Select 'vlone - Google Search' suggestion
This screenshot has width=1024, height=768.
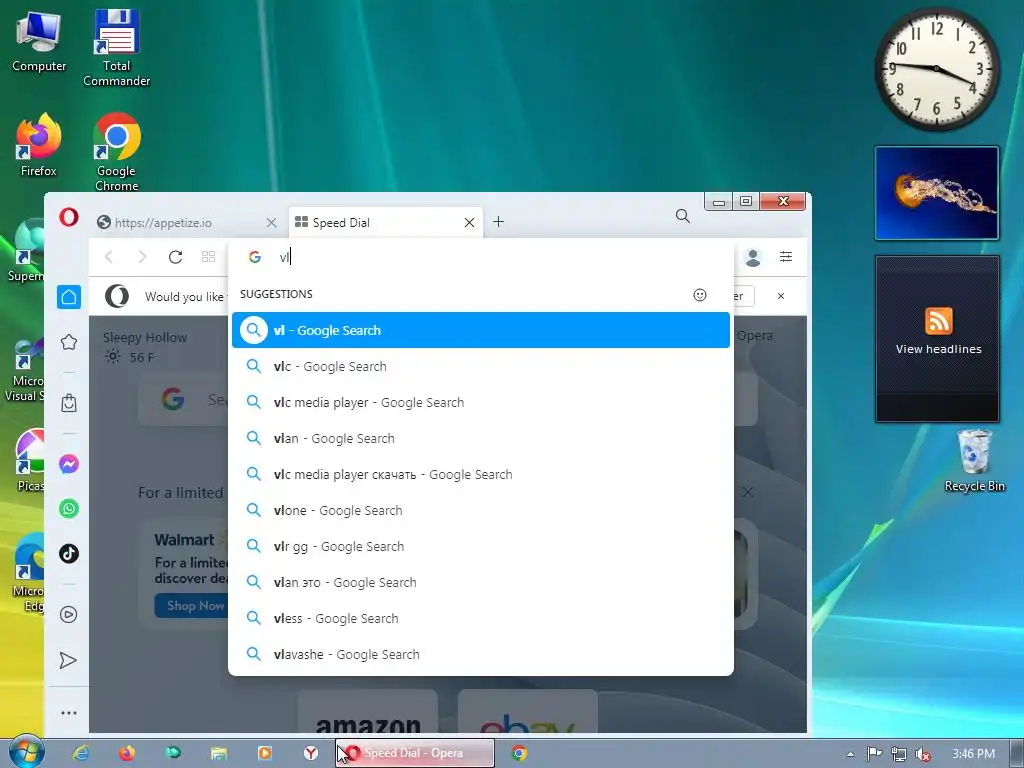pyautogui.click(x=481, y=510)
